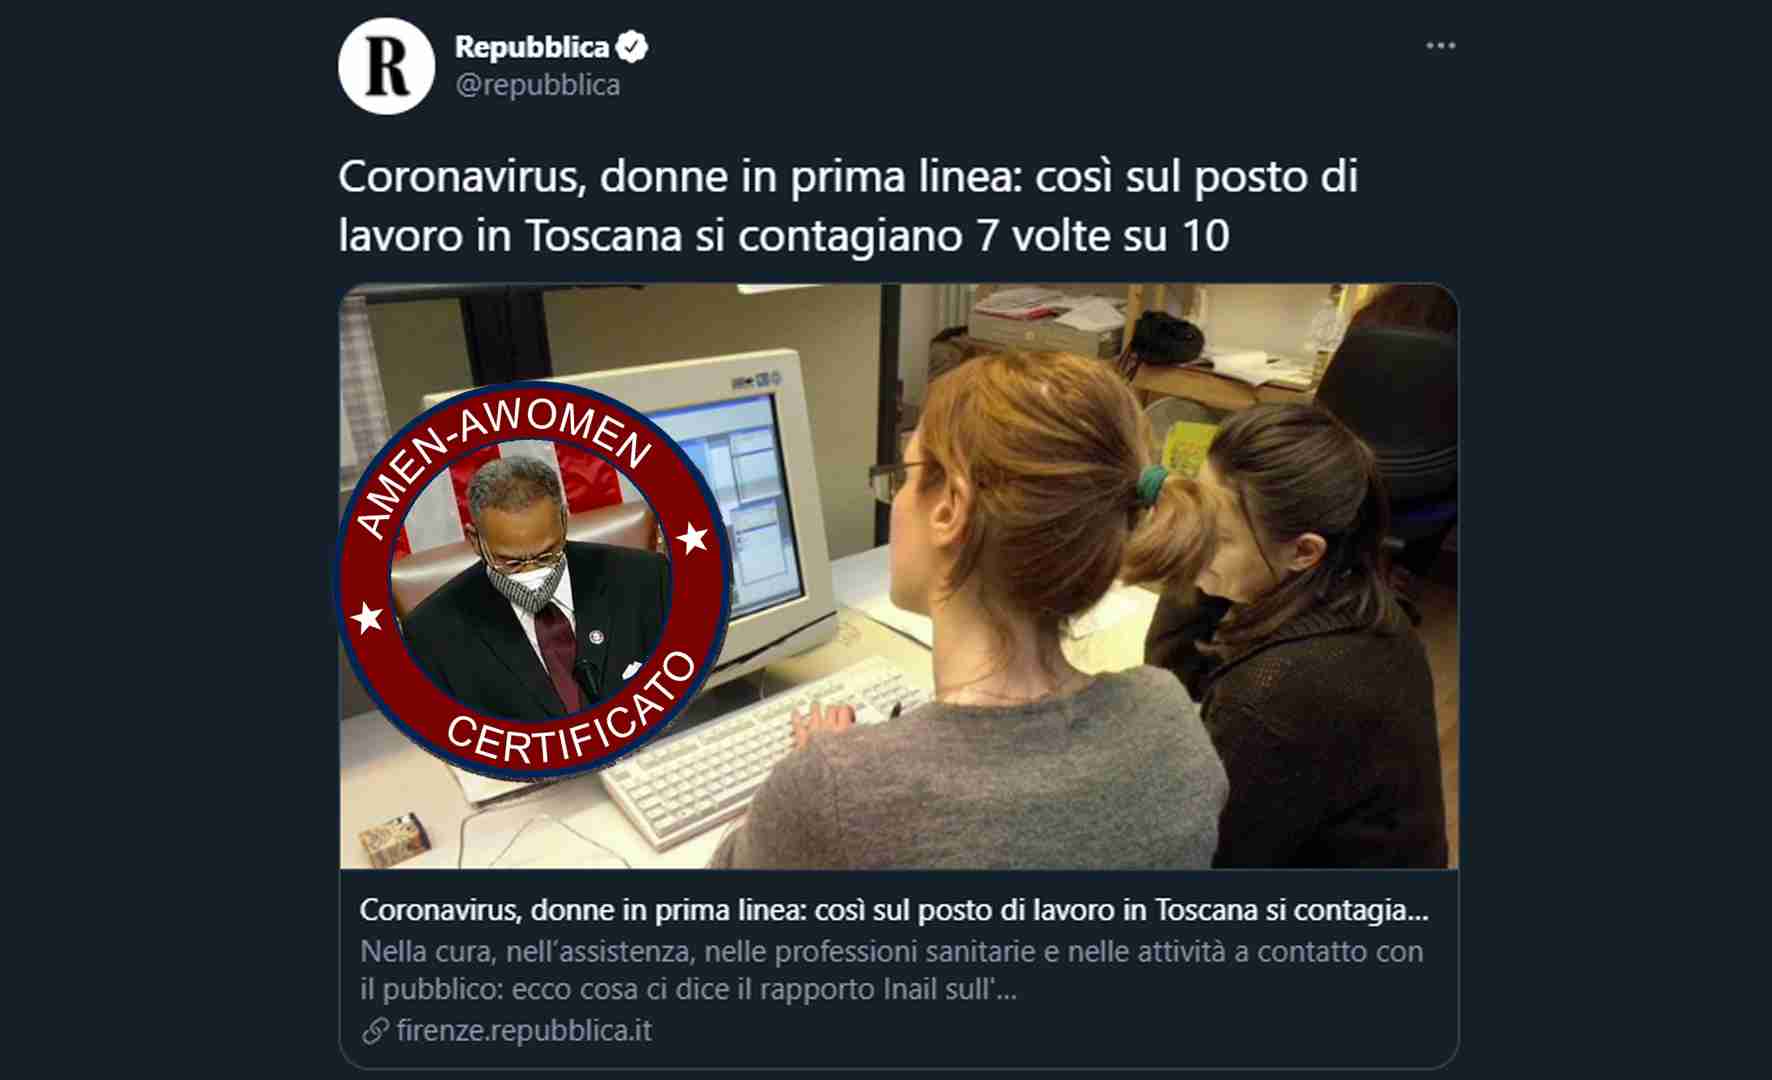Click the blue verified badge

[x=632, y=47]
